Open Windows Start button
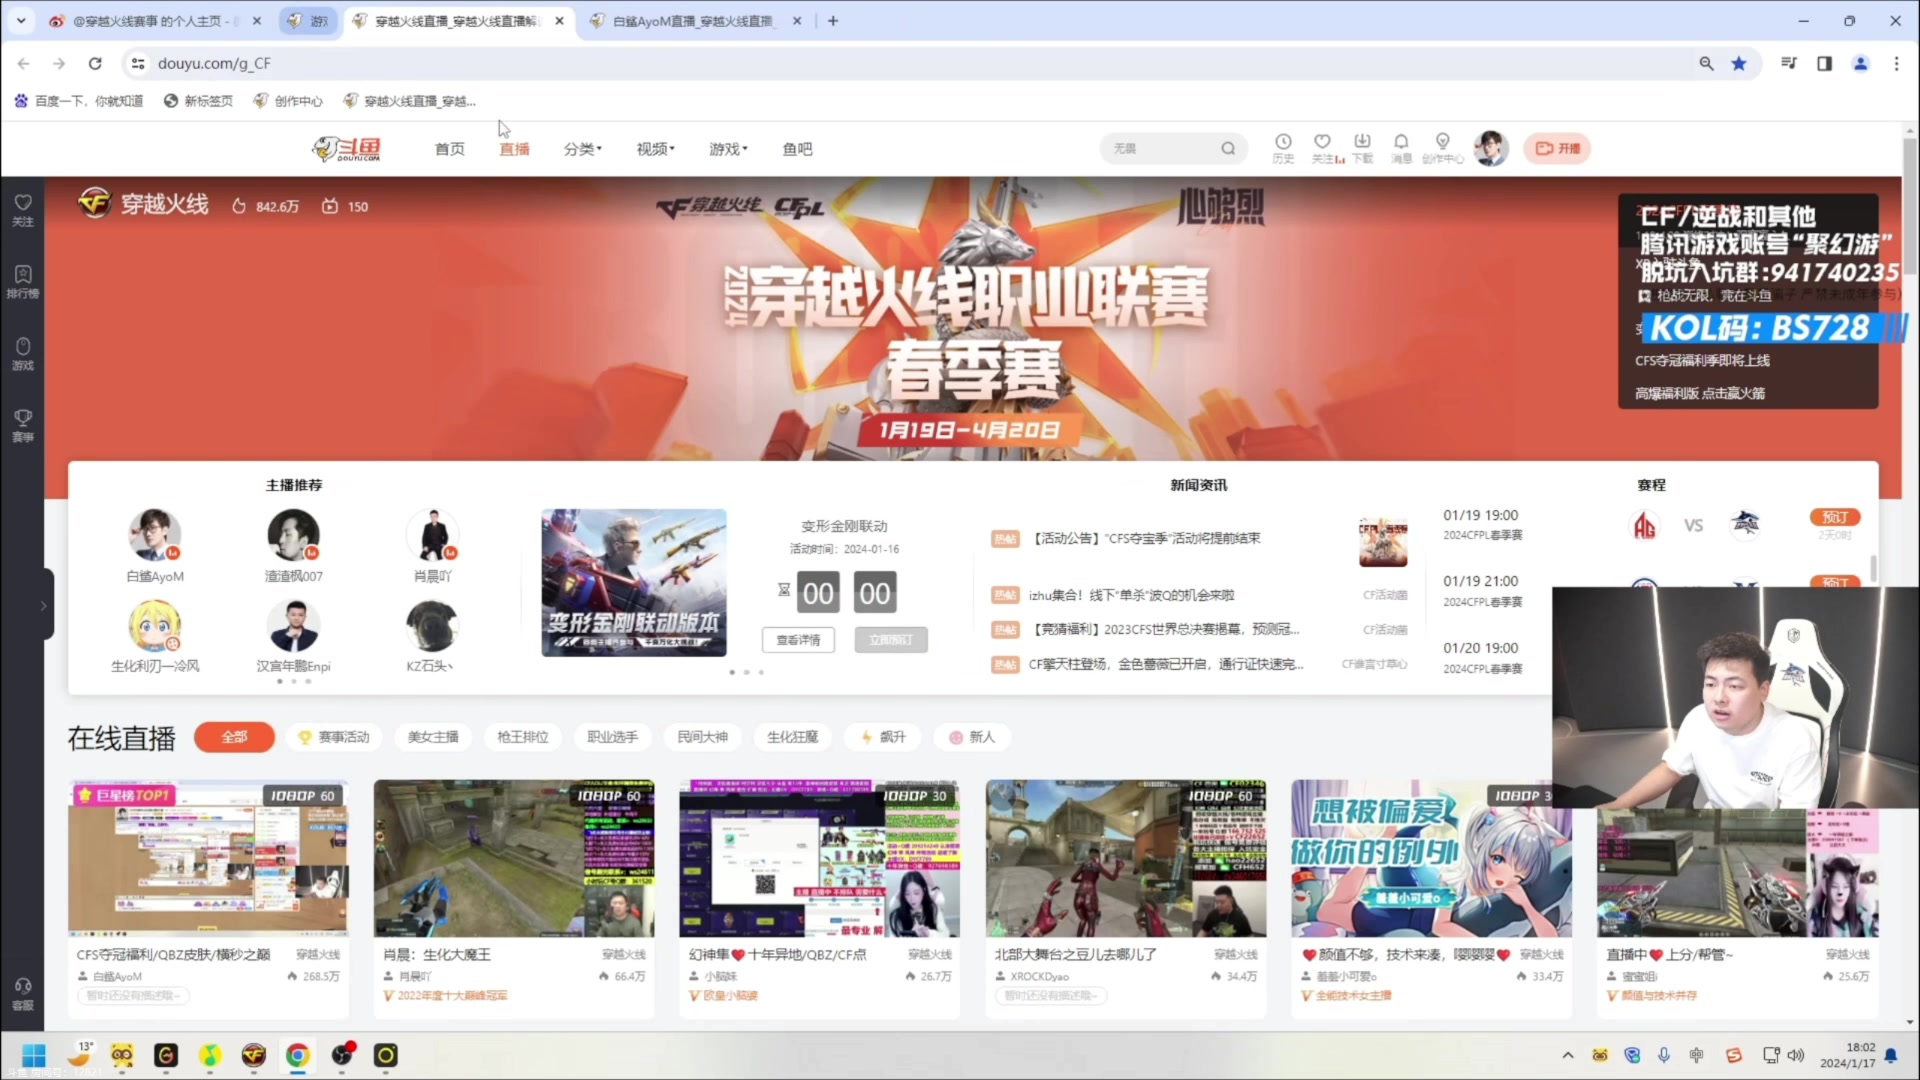This screenshot has width=1920, height=1080. (x=34, y=1055)
